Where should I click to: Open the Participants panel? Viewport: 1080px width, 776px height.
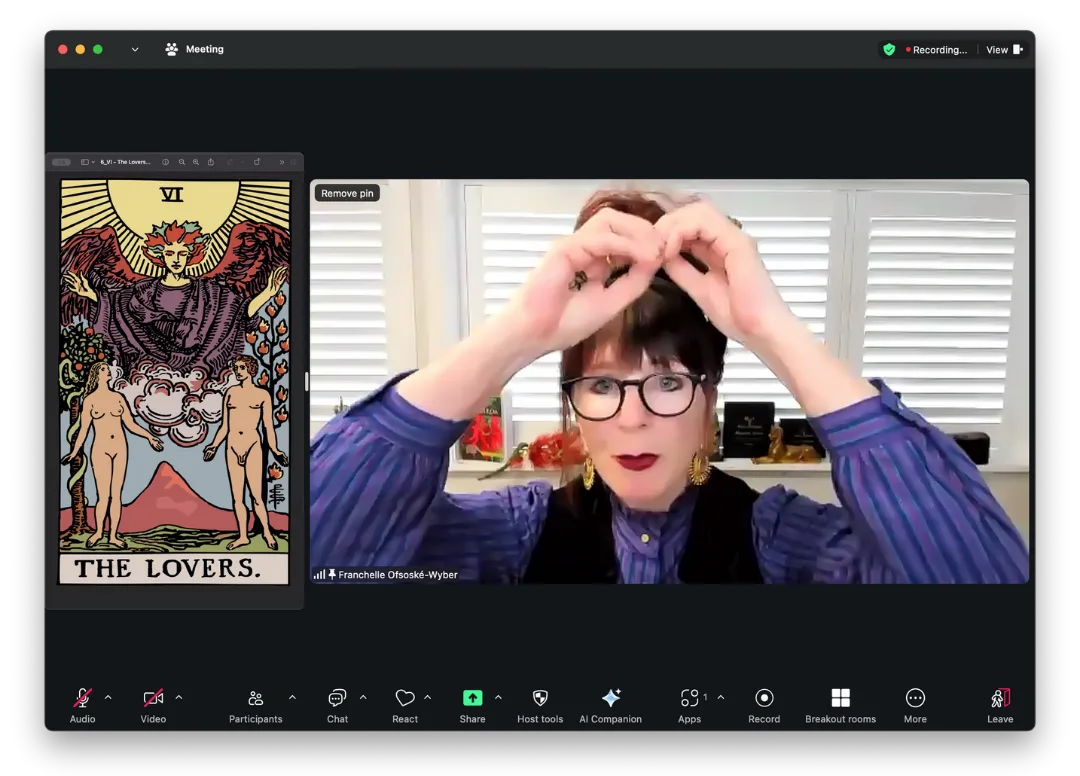point(255,698)
